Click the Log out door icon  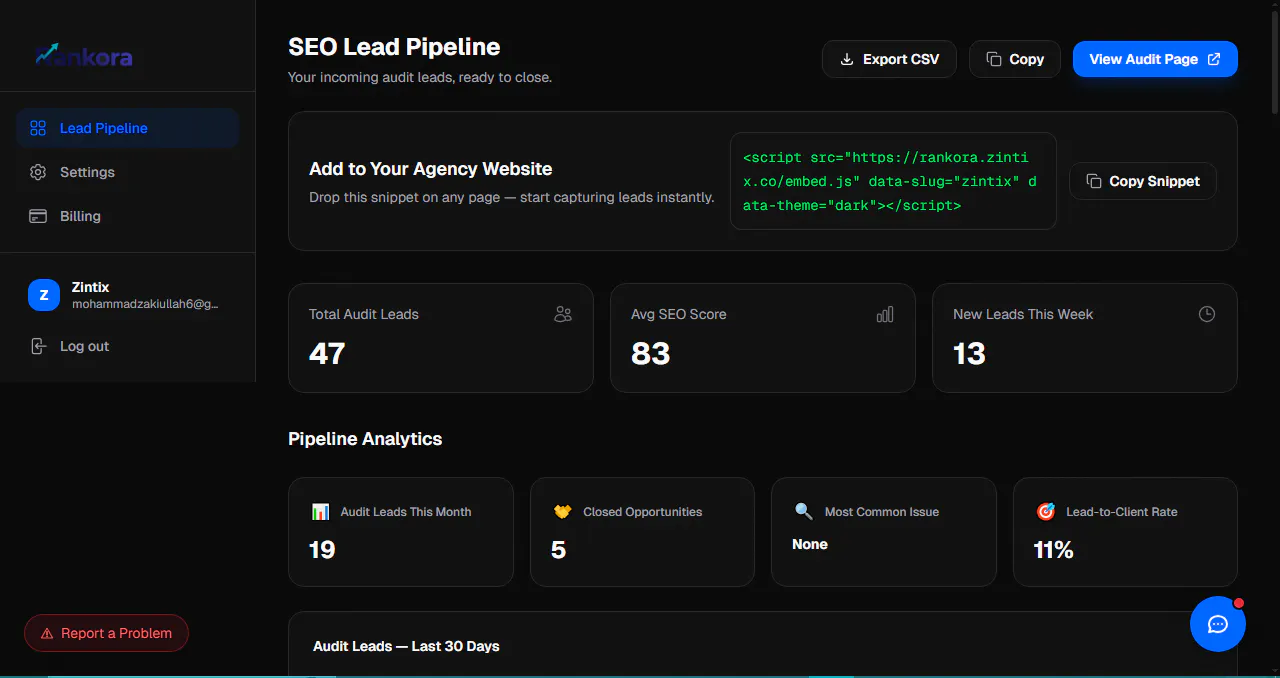[38, 346]
